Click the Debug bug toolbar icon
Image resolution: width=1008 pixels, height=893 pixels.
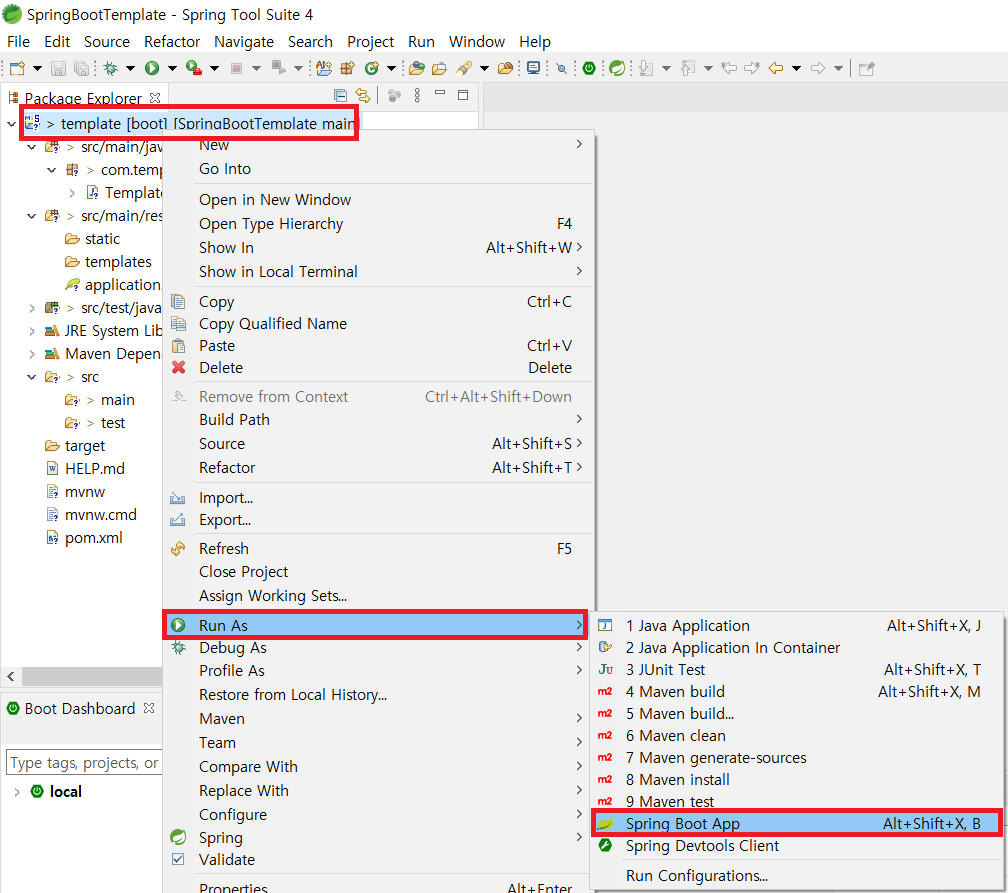pyautogui.click(x=111, y=68)
